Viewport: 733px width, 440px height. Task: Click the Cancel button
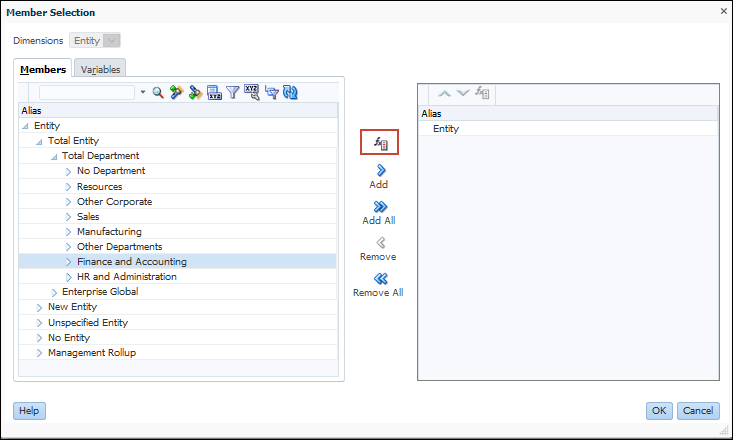(698, 411)
